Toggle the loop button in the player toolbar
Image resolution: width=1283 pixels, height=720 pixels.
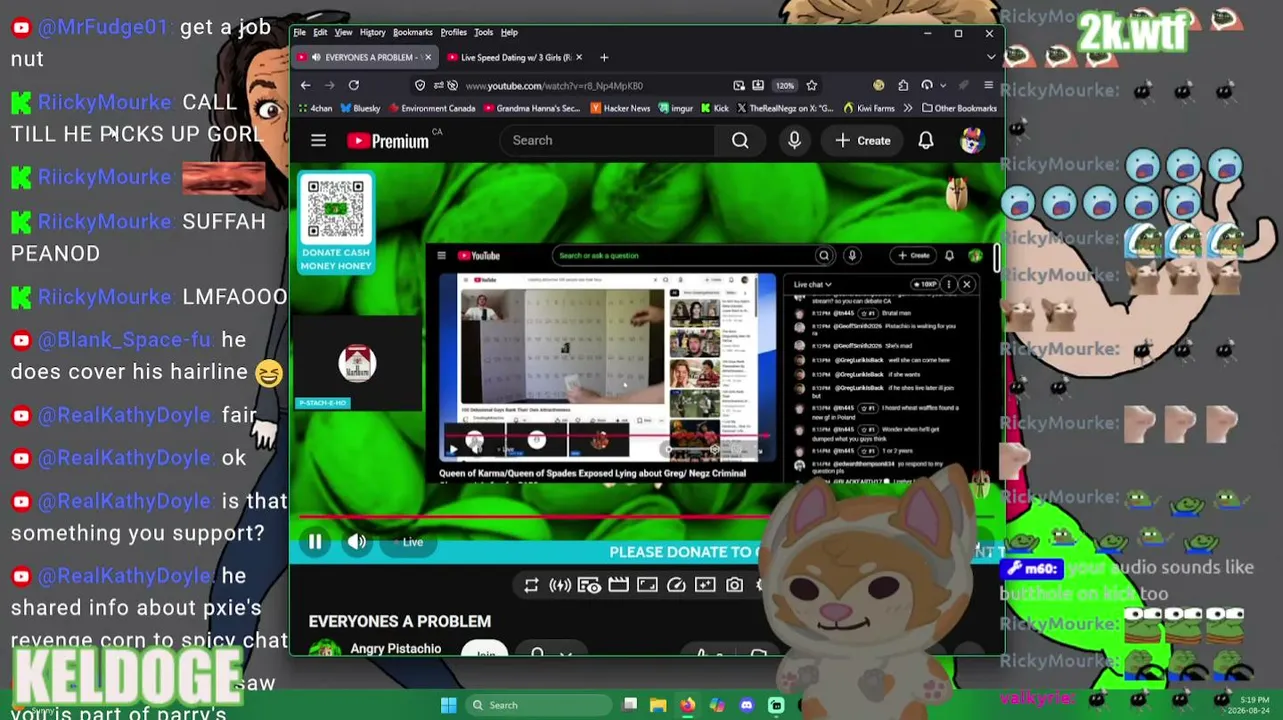pos(531,585)
